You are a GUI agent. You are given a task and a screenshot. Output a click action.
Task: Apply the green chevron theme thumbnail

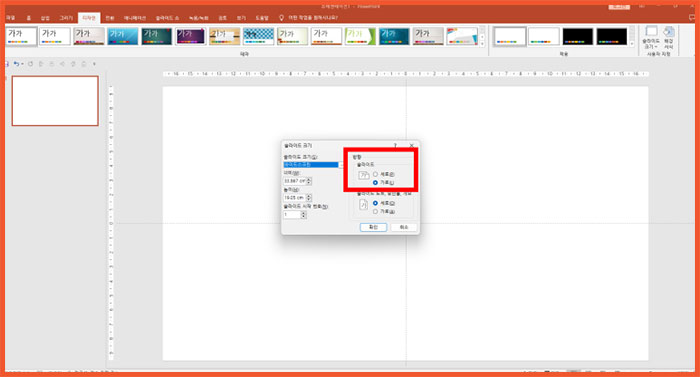(x=360, y=36)
